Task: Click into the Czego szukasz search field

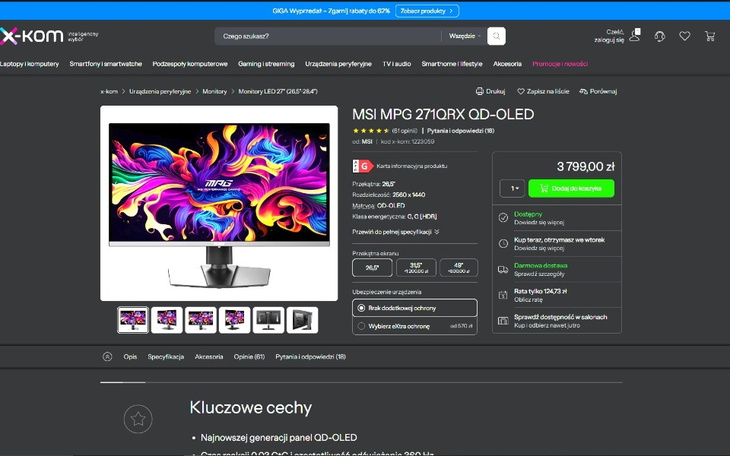Action: click(x=328, y=36)
